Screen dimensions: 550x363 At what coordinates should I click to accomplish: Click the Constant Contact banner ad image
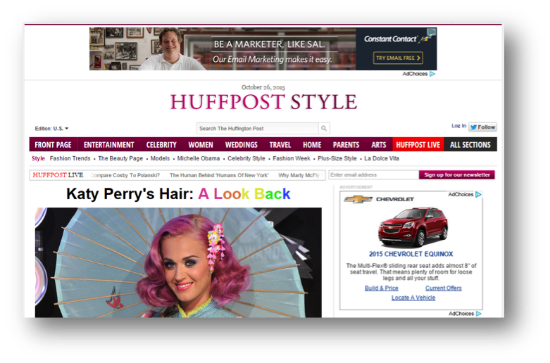coord(263,49)
